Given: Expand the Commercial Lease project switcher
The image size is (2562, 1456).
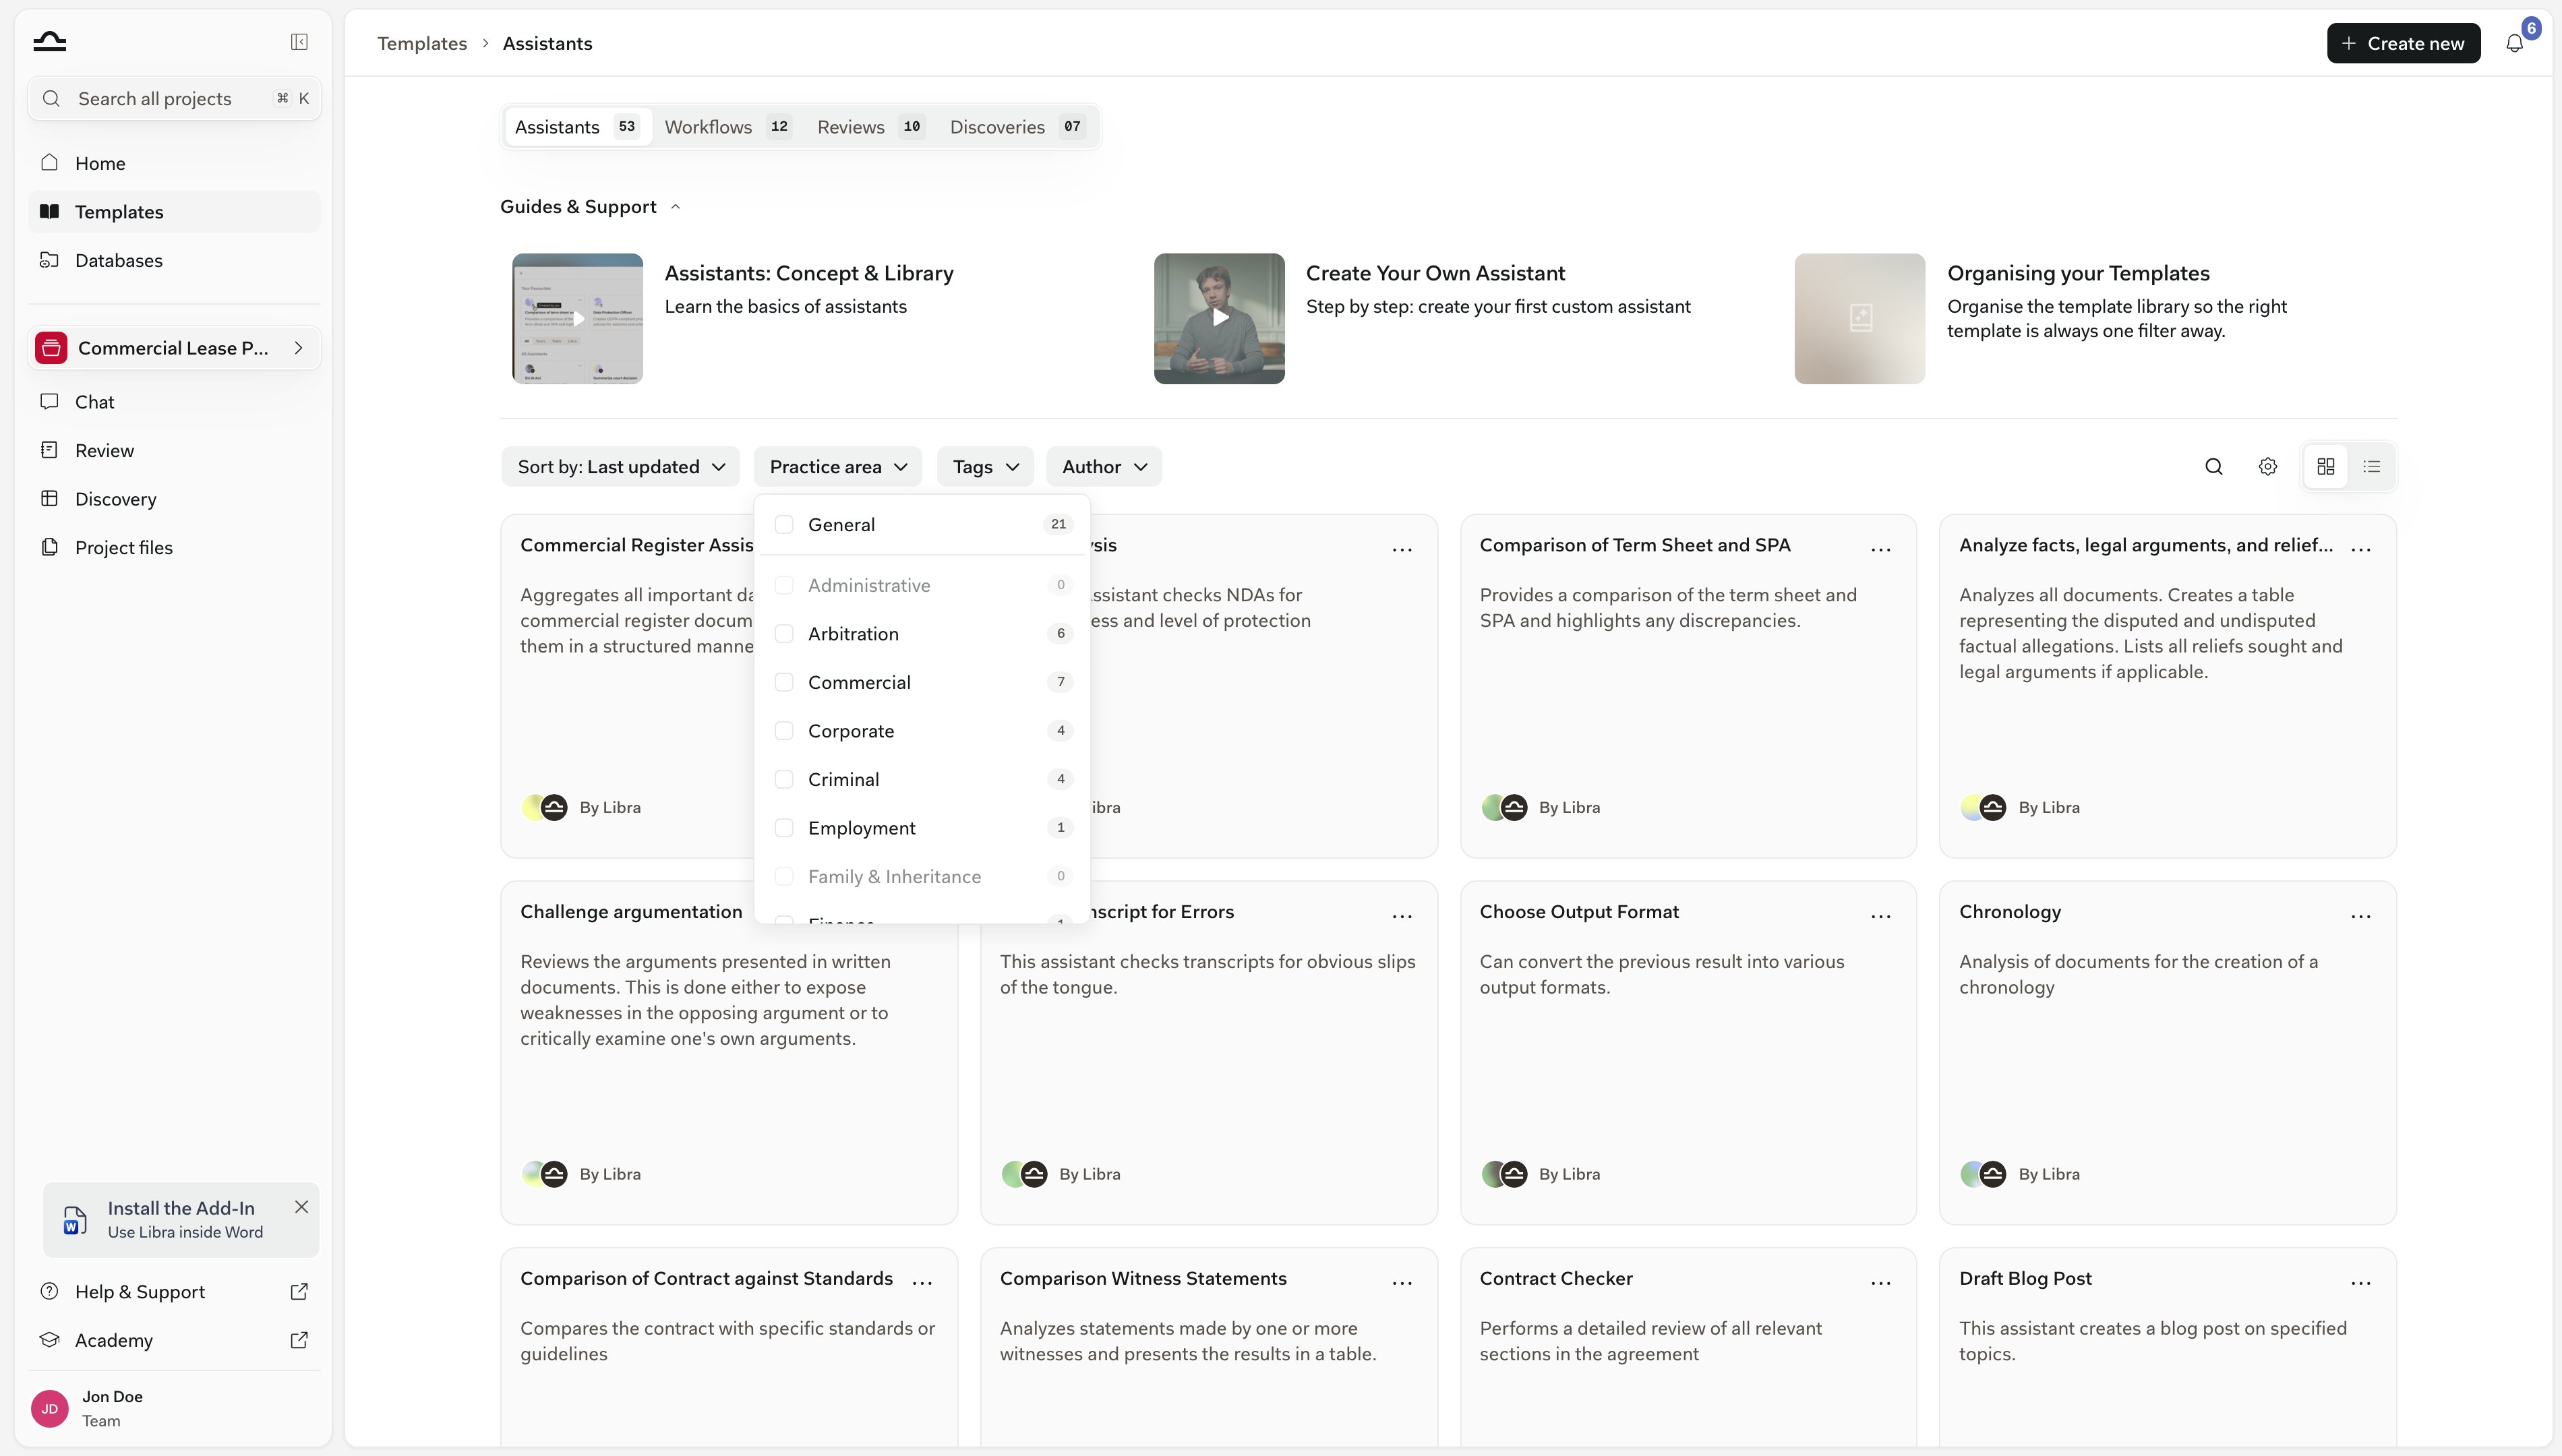Looking at the screenshot, I should (174, 348).
